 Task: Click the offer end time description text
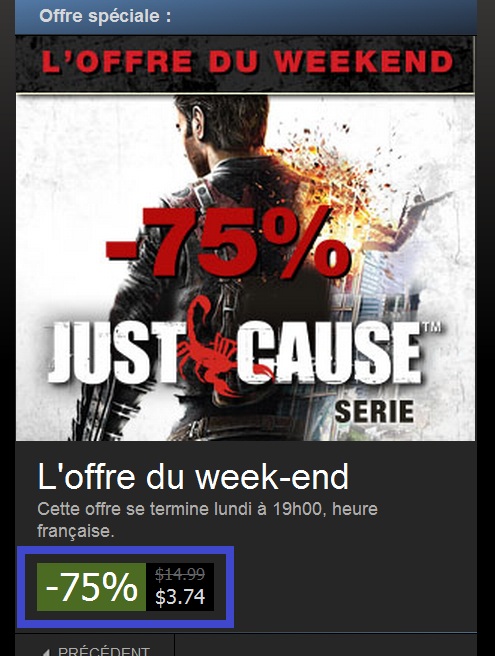[x=207, y=520]
